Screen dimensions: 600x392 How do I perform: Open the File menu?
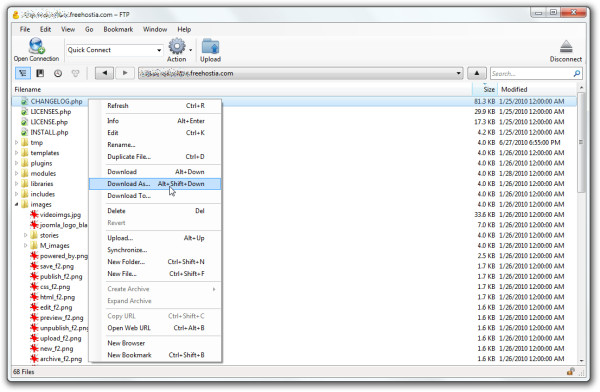[25, 29]
